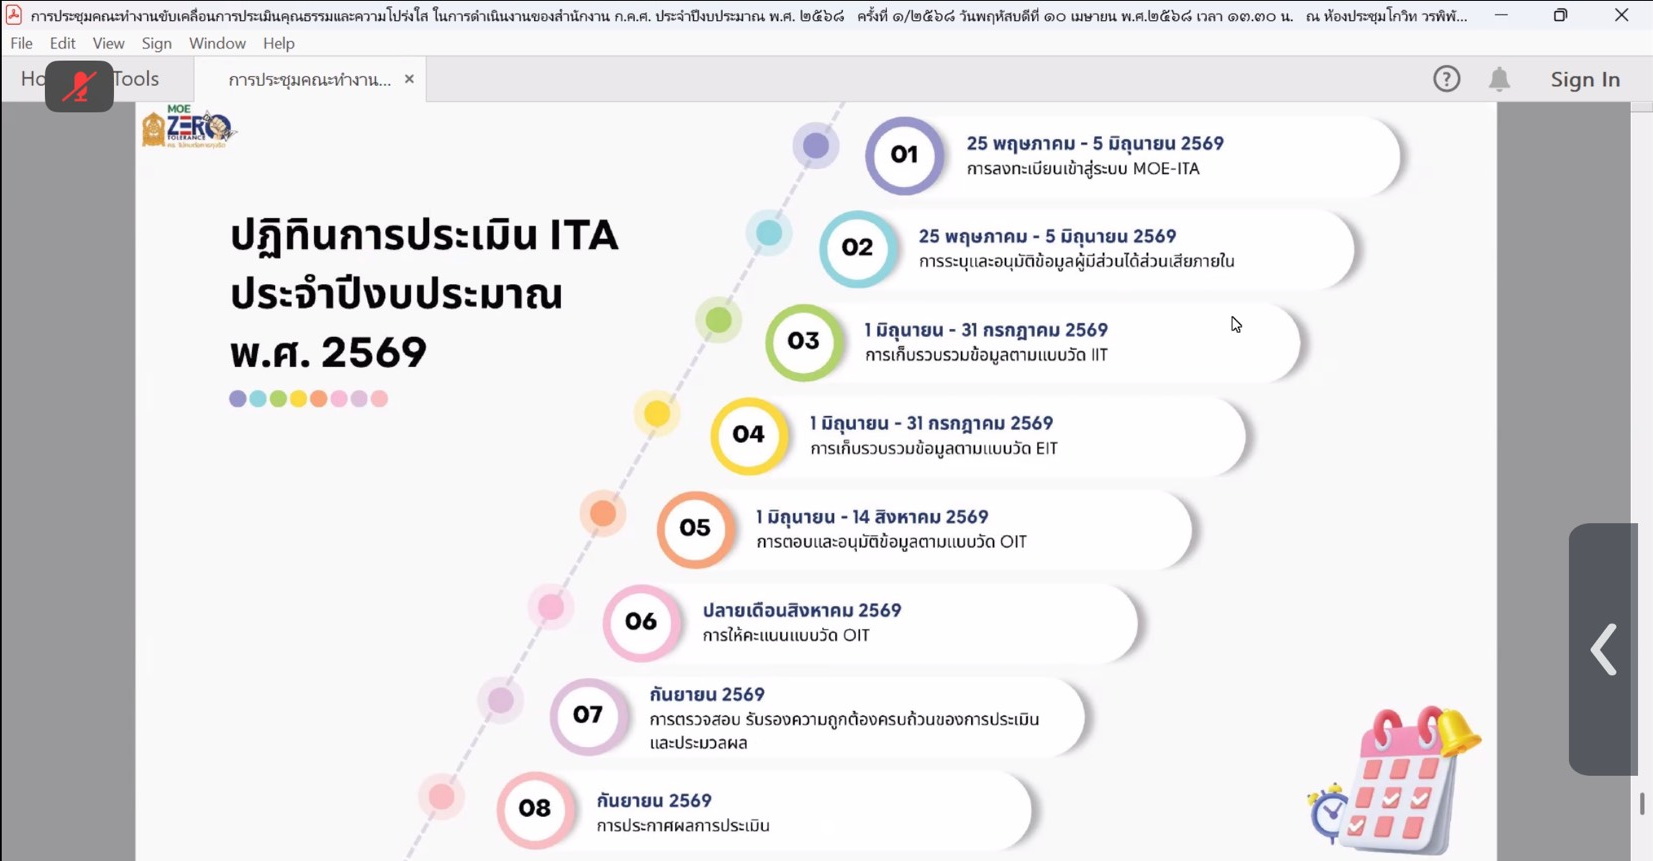
Task: Click text '1 มิถุนายน - 14 สิงหาคม 2569'
Action: coord(872,517)
